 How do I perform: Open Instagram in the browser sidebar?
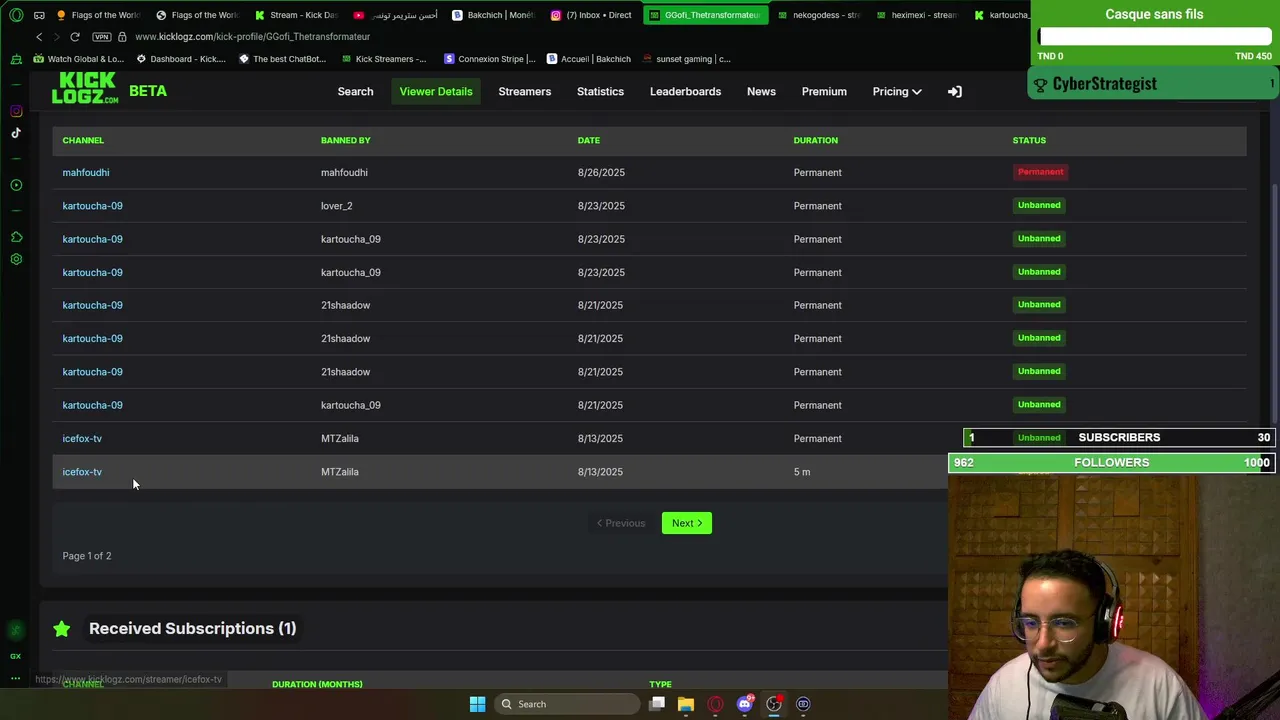coord(16,111)
